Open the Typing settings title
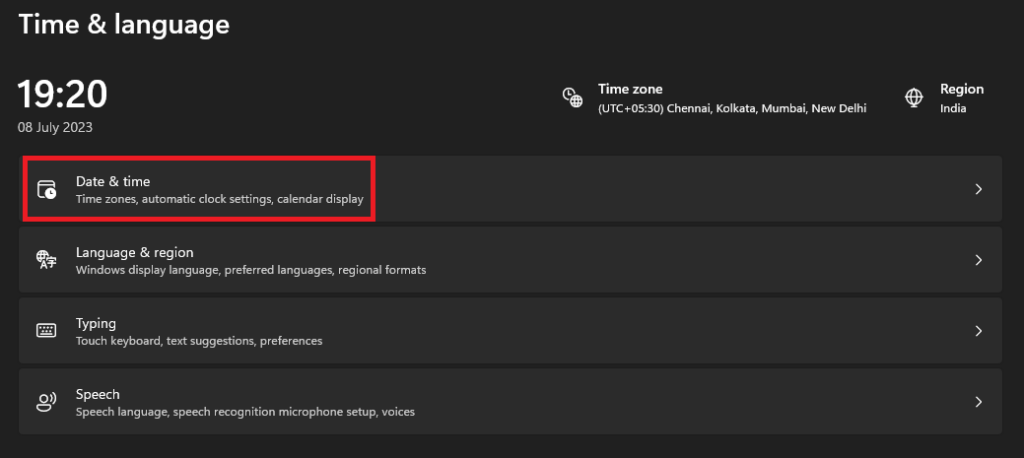Screen dimensions: 1024x458 pyautogui.click(x=96, y=323)
